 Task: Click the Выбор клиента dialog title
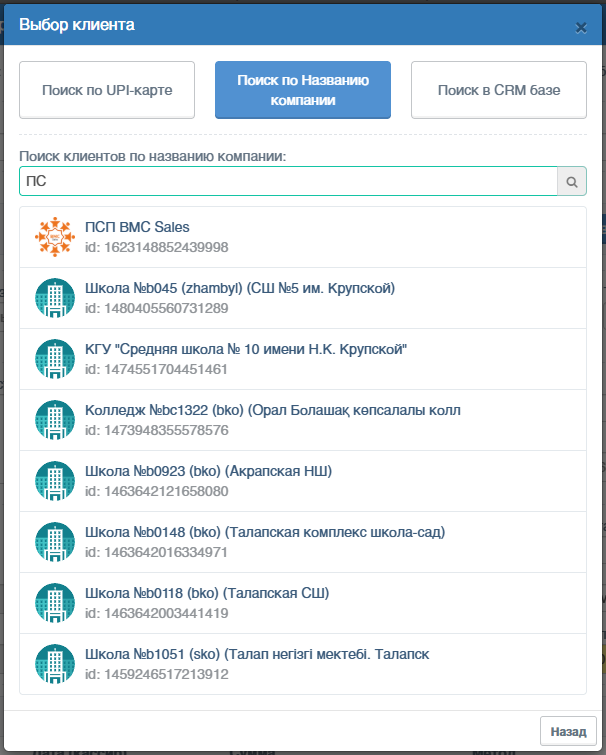[x=77, y=25]
